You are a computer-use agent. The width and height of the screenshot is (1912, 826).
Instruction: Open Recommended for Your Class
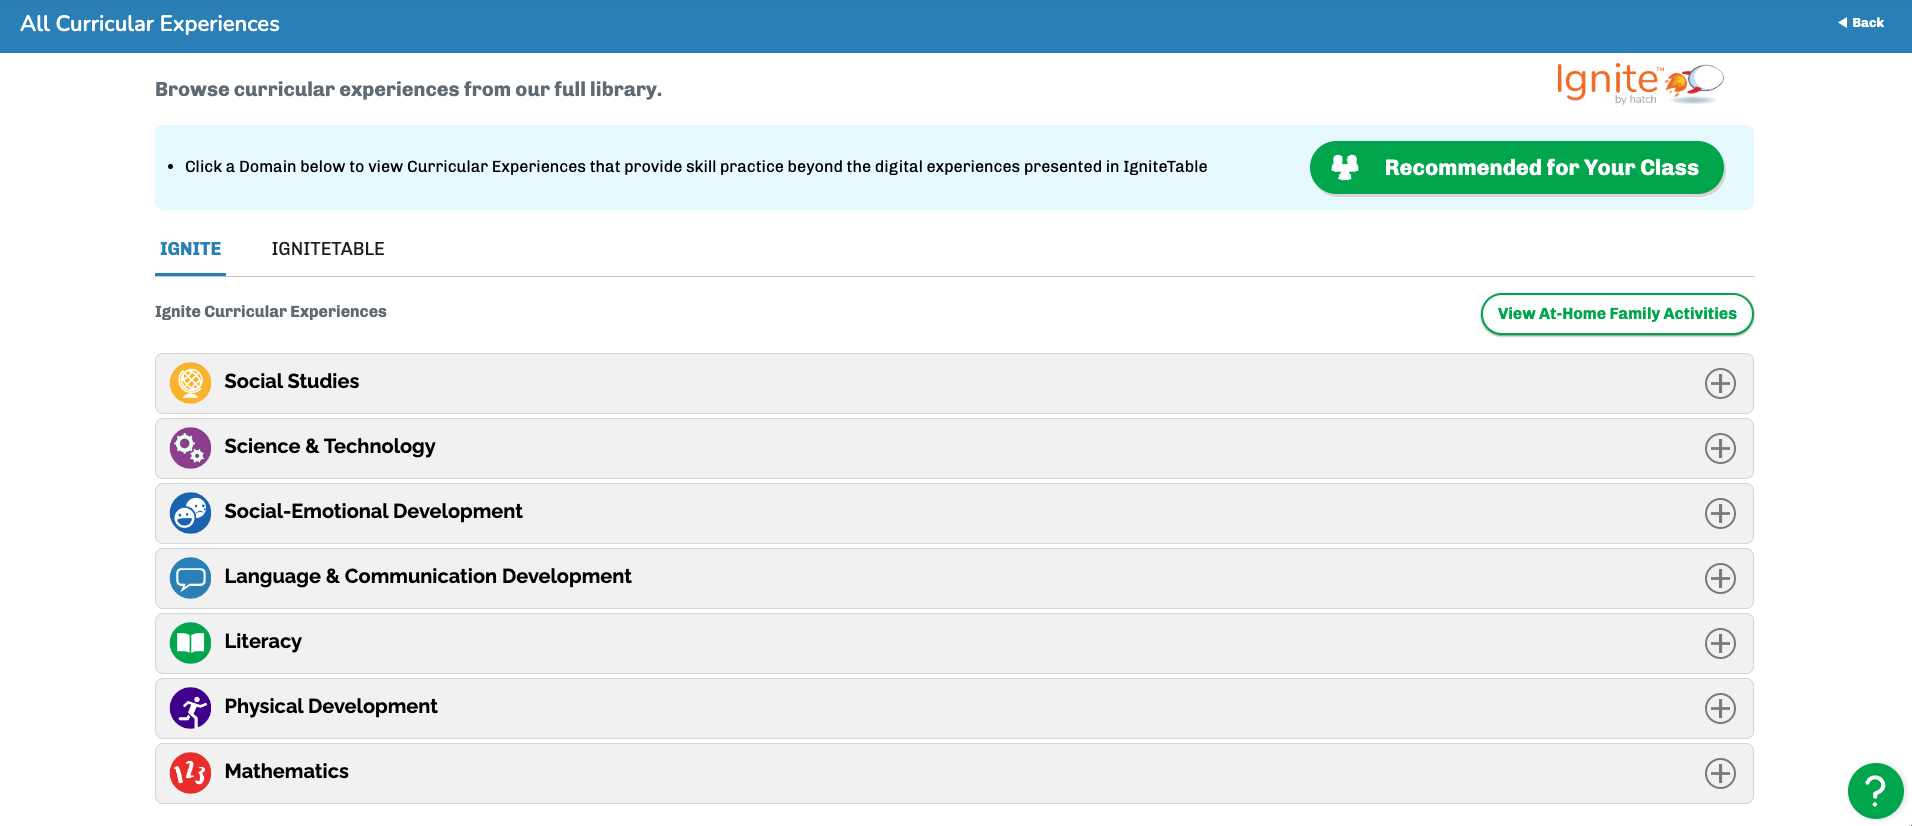tap(1517, 167)
